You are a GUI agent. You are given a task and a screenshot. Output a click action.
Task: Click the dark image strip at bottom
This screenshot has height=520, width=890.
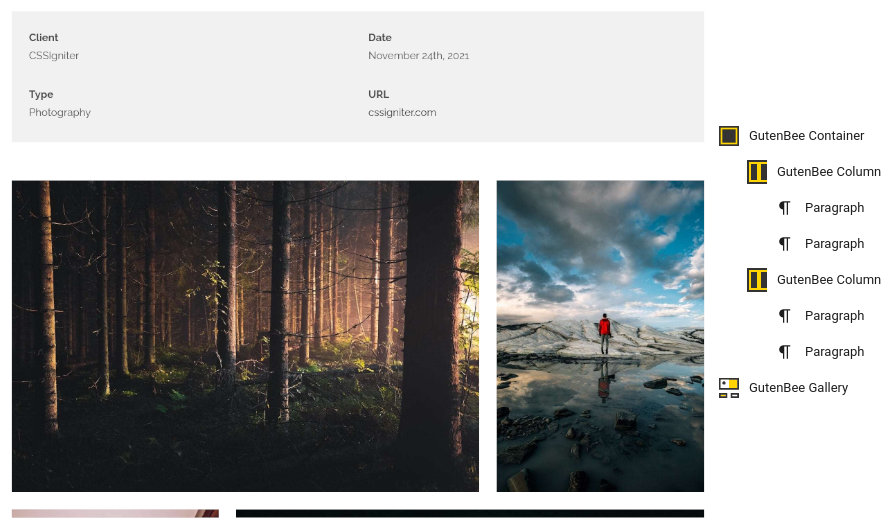pos(469,514)
